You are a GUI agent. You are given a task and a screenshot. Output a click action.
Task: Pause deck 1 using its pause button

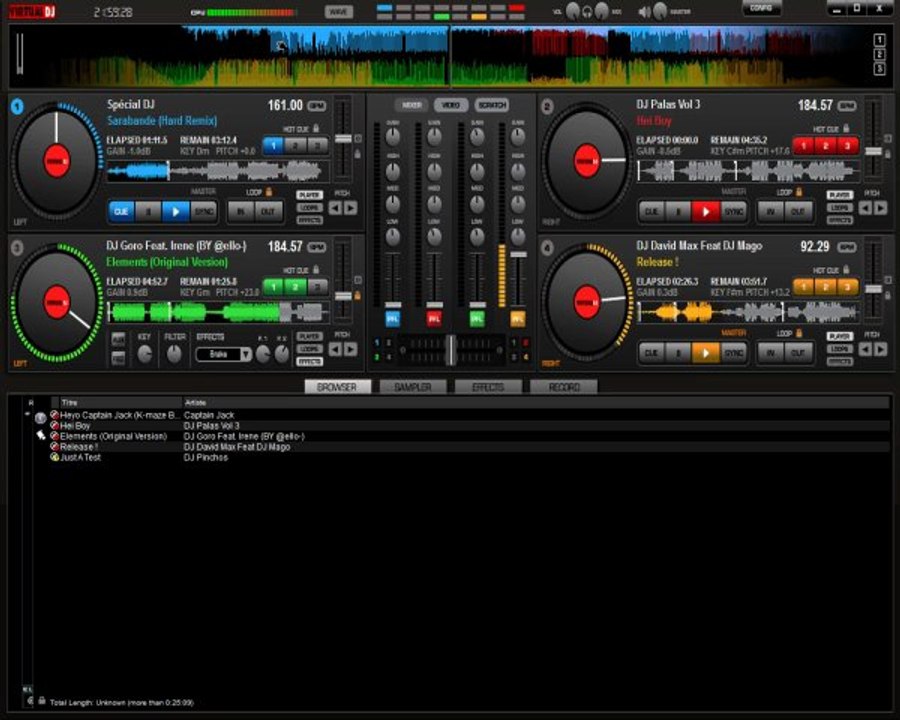click(148, 211)
